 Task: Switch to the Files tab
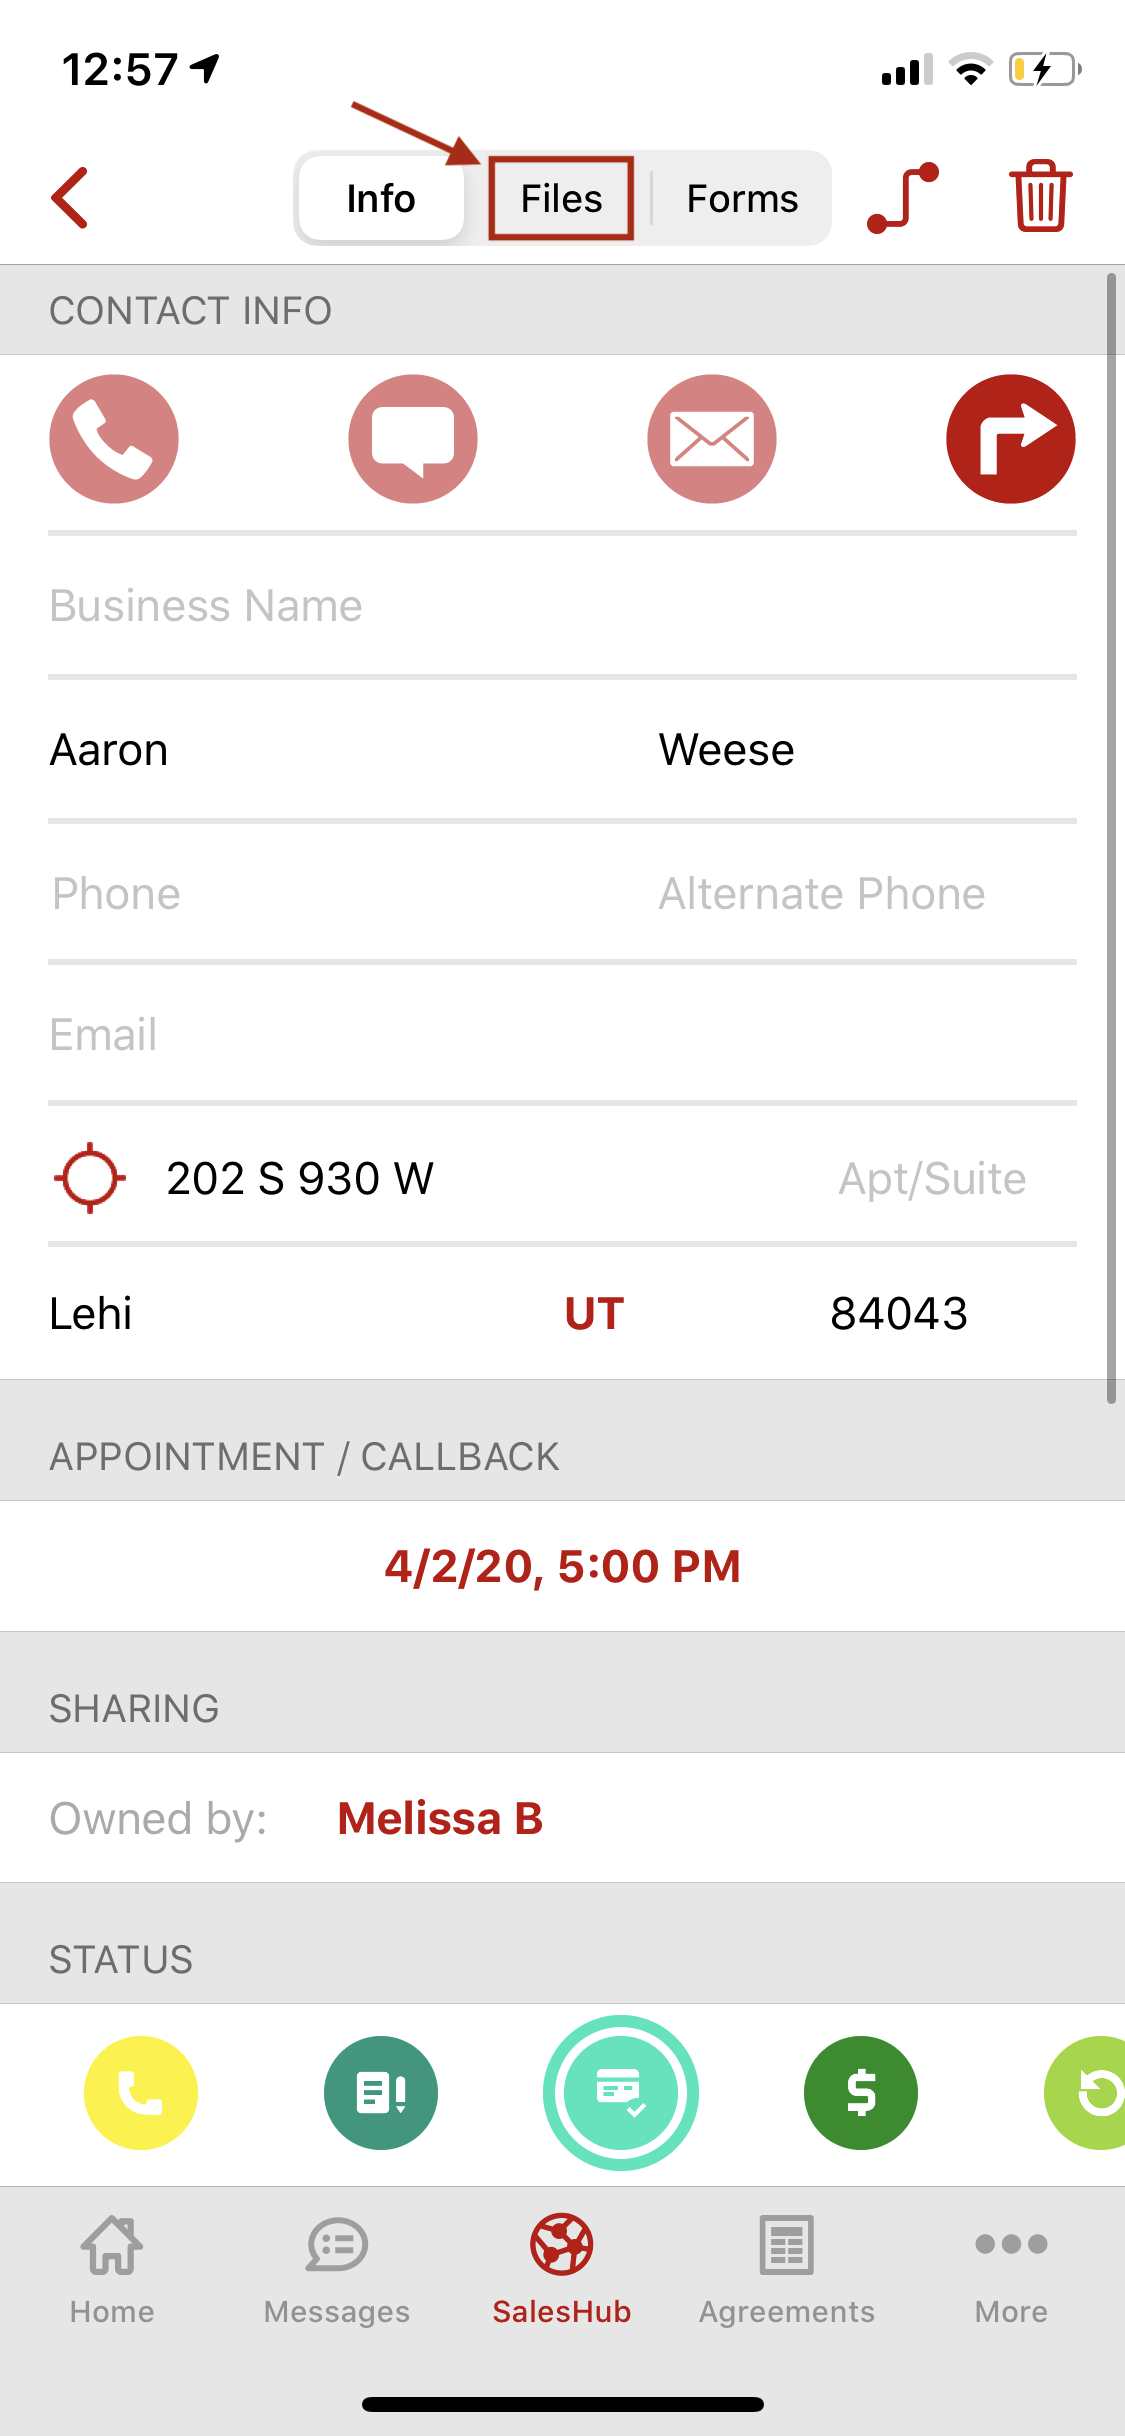click(561, 198)
